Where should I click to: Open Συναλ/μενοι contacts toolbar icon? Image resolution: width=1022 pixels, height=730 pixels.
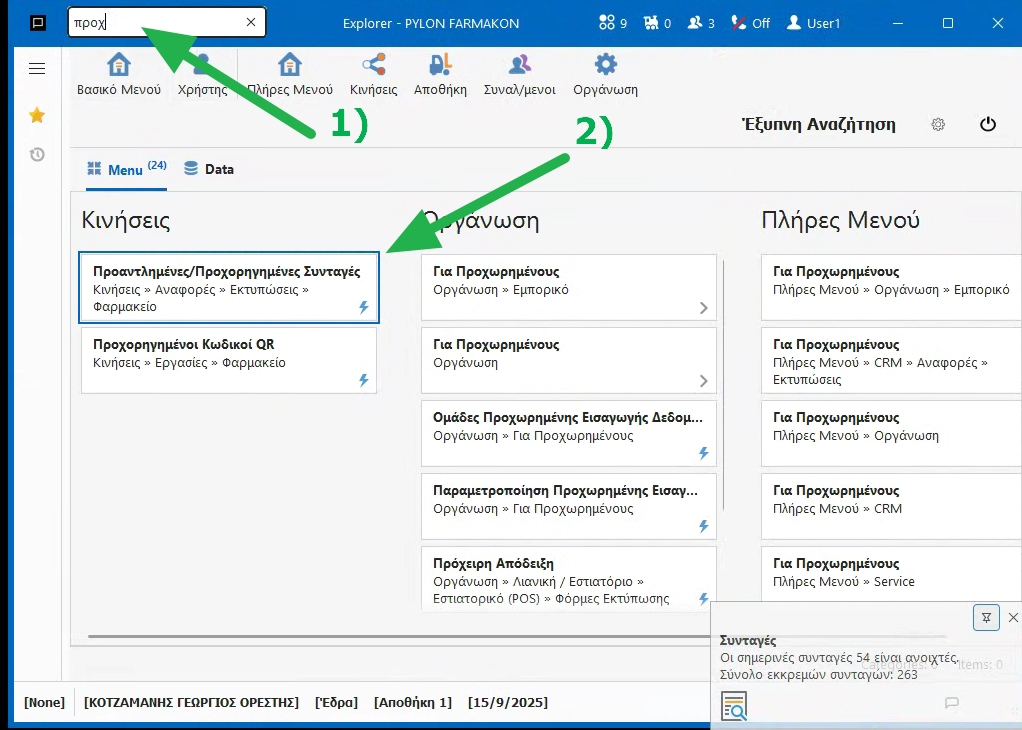pos(519,66)
